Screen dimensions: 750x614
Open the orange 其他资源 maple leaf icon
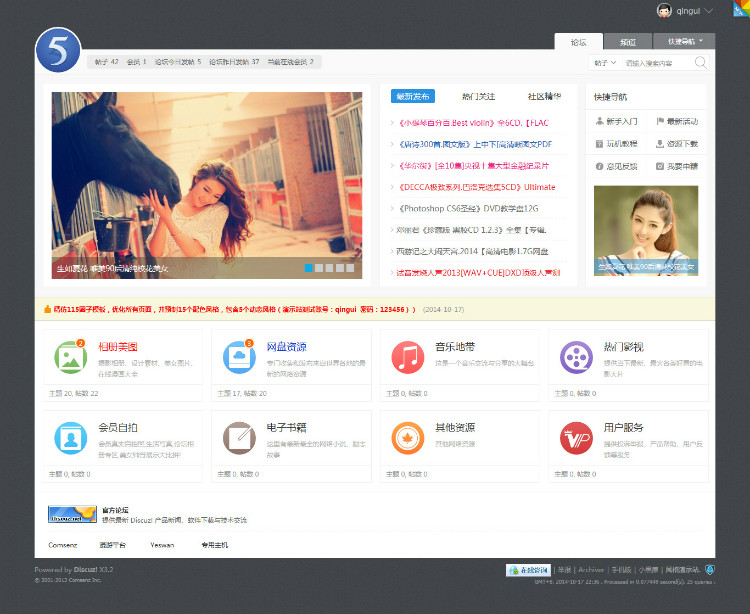pos(408,438)
